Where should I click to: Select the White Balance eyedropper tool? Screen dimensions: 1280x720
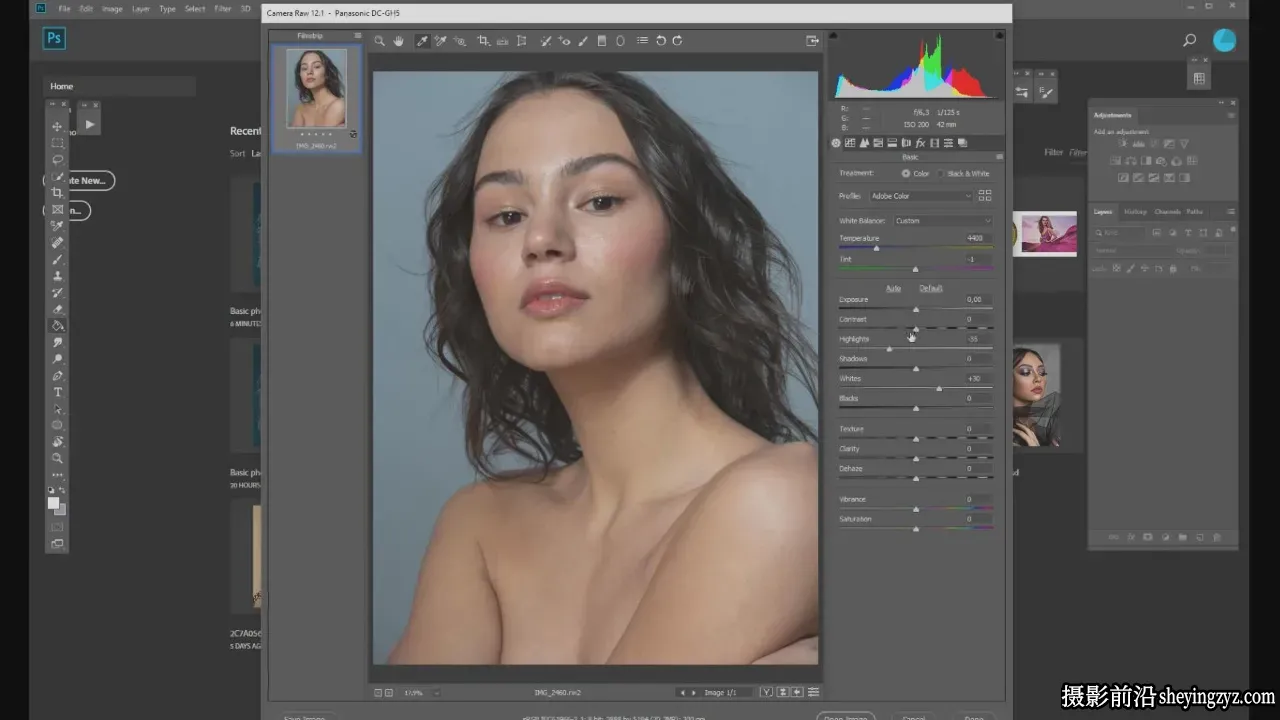point(422,41)
